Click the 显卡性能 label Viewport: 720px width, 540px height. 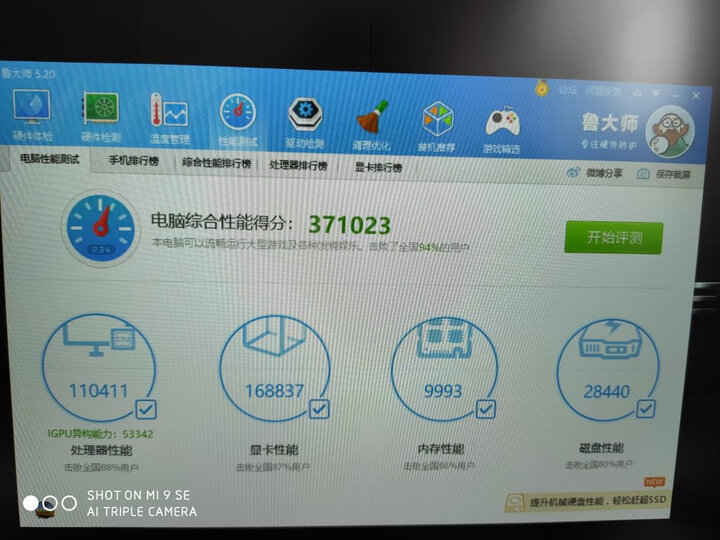click(x=274, y=450)
